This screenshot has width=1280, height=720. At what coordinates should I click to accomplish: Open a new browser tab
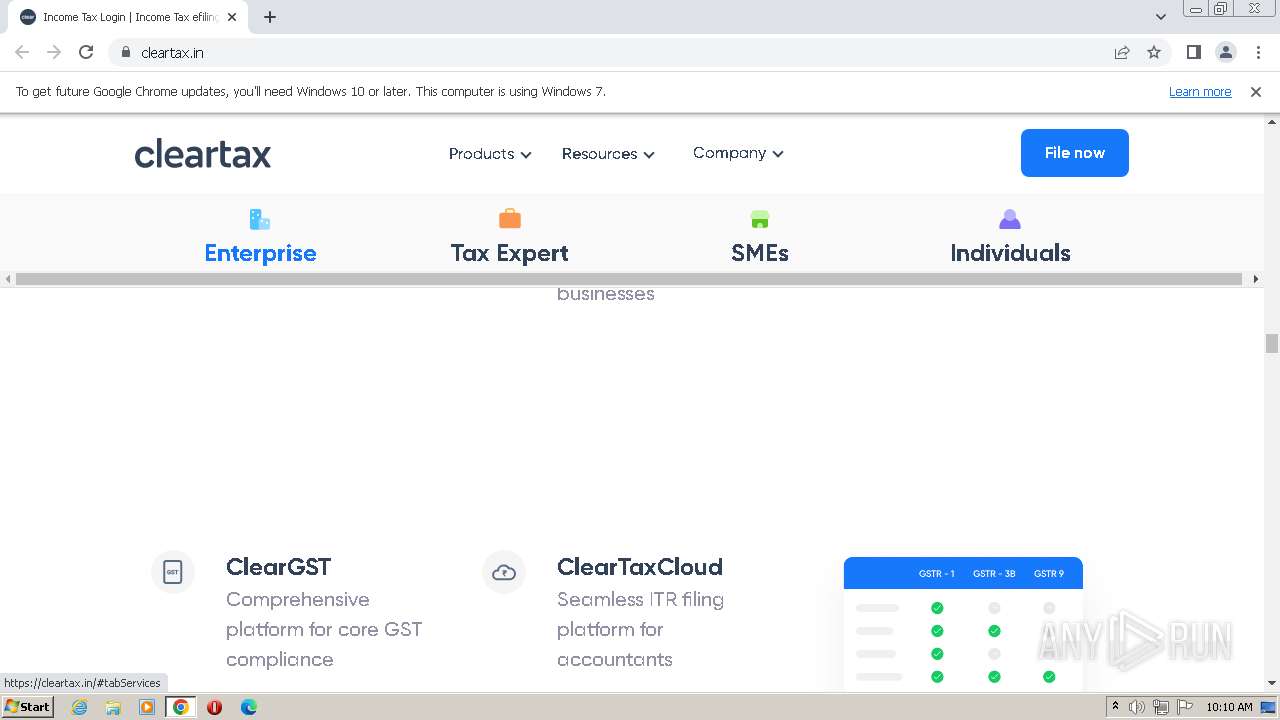click(270, 17)
